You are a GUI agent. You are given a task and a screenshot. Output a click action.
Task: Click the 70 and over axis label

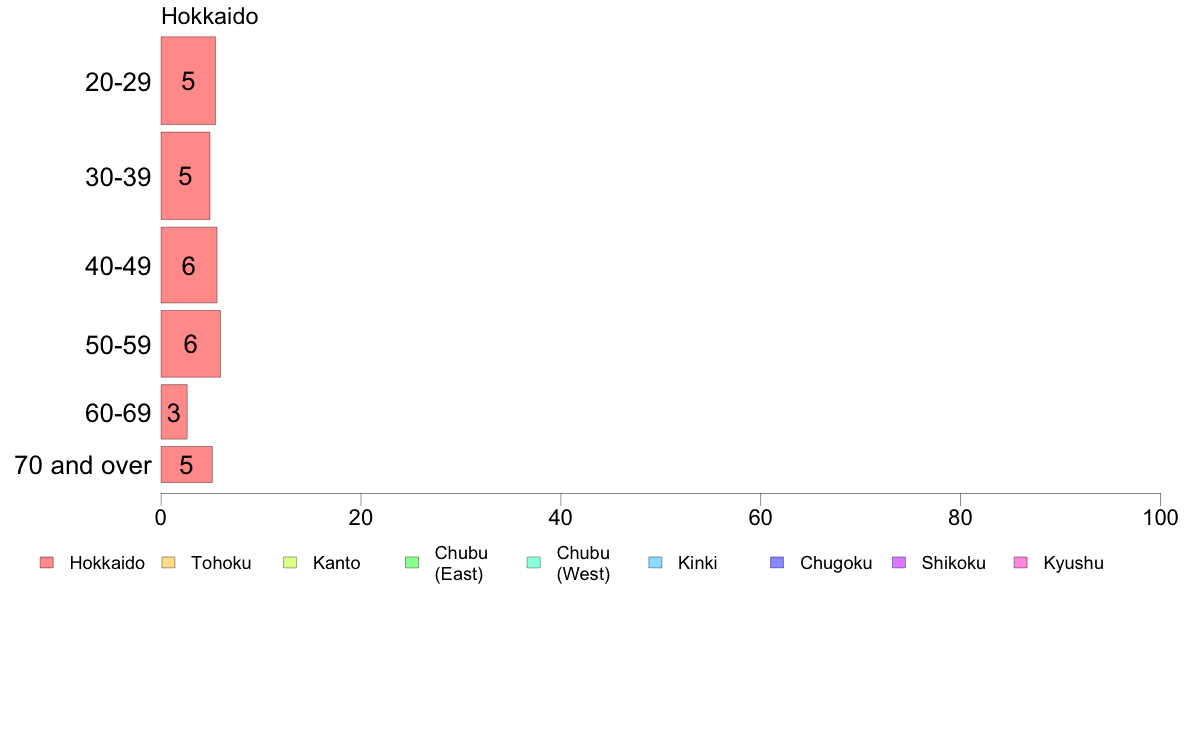(83, 465)
